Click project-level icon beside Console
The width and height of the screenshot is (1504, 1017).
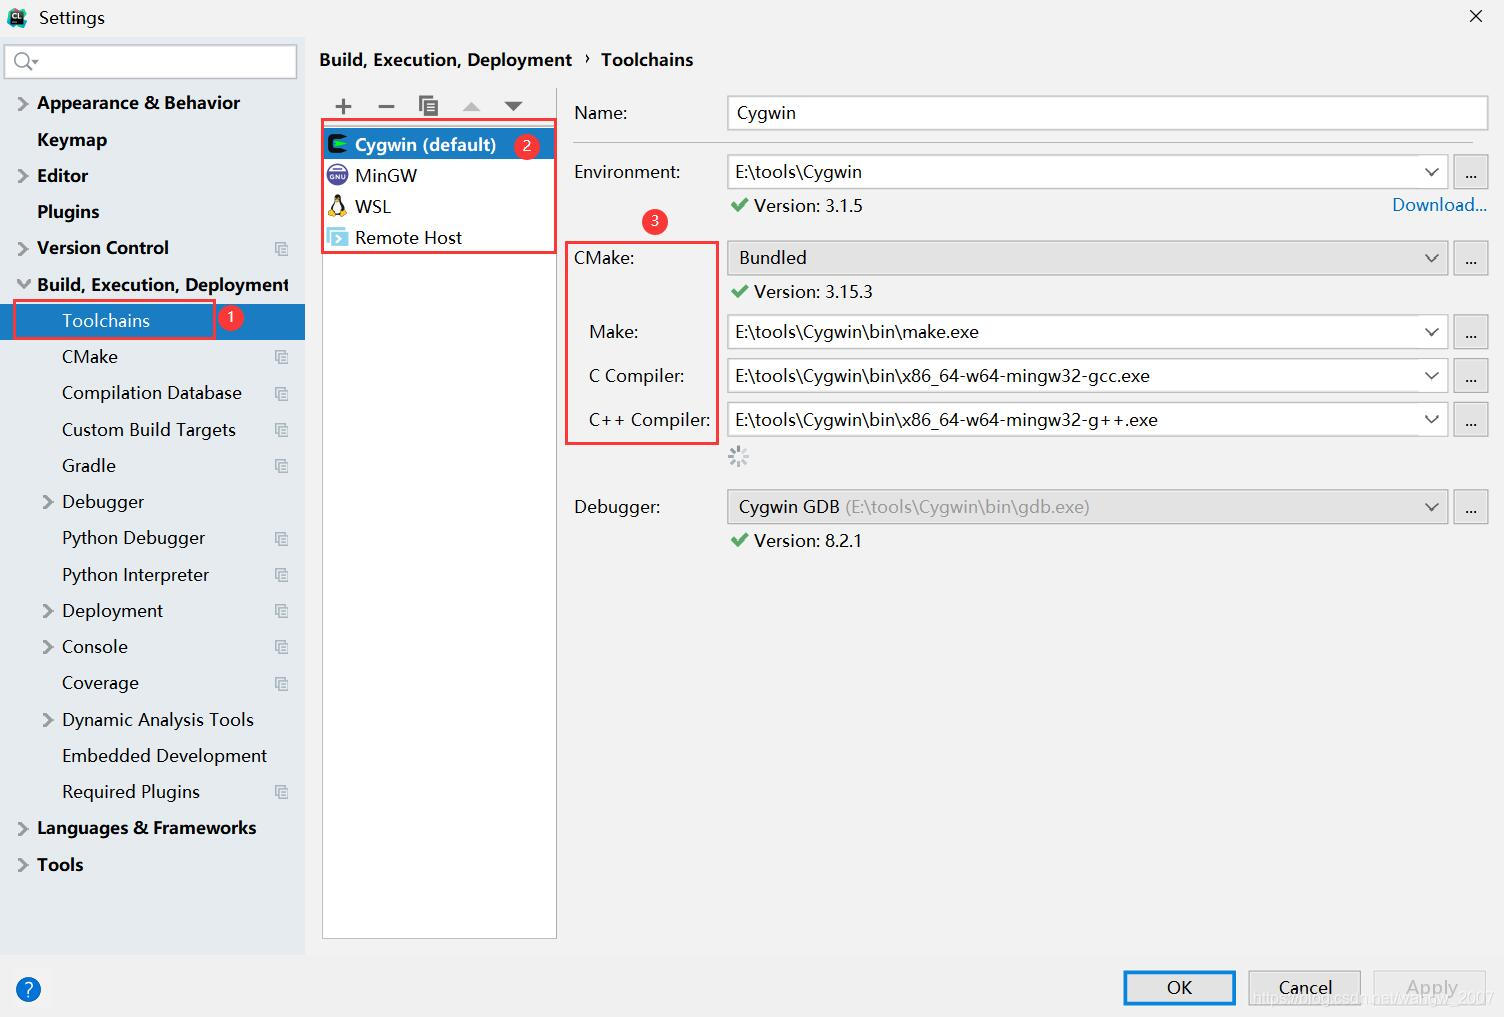pos(282,647)
